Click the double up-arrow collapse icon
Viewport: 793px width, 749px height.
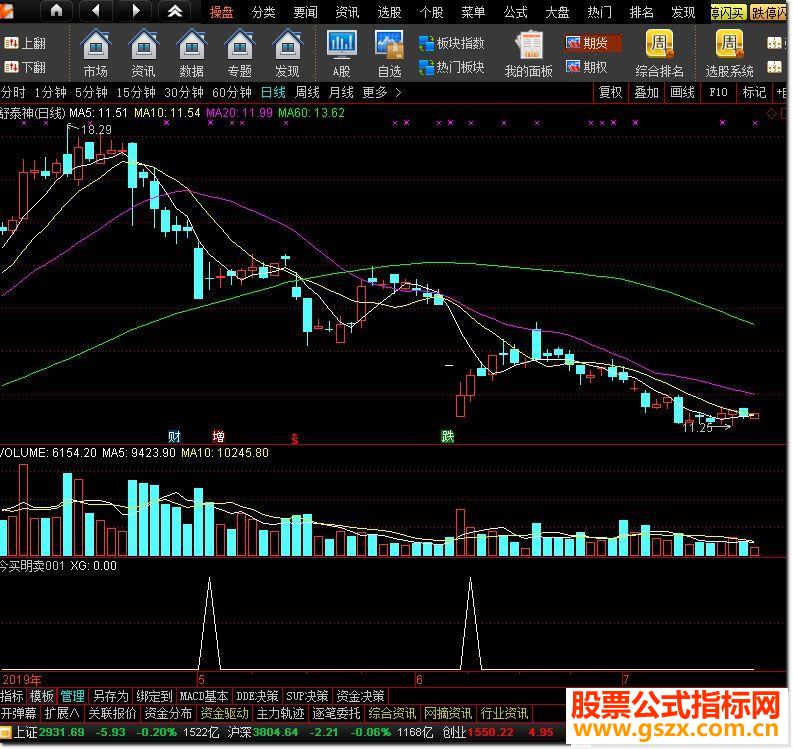pyautogui.click(x=175, y=10)
